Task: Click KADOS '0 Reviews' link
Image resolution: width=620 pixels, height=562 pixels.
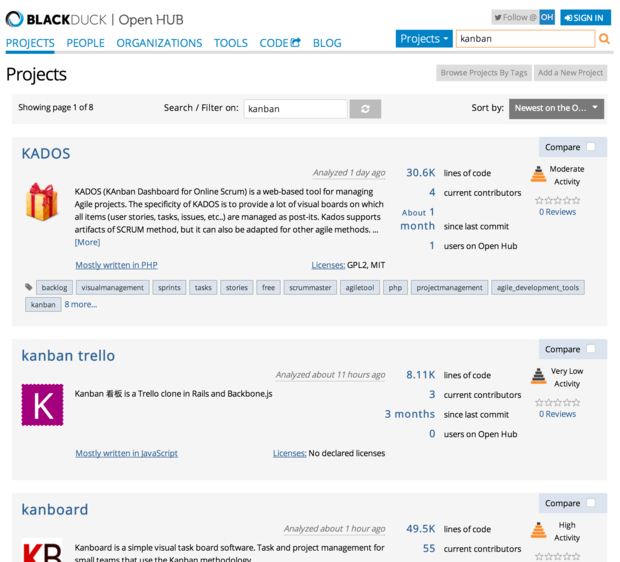Action: pyautogui.click(x=557, y=212)
